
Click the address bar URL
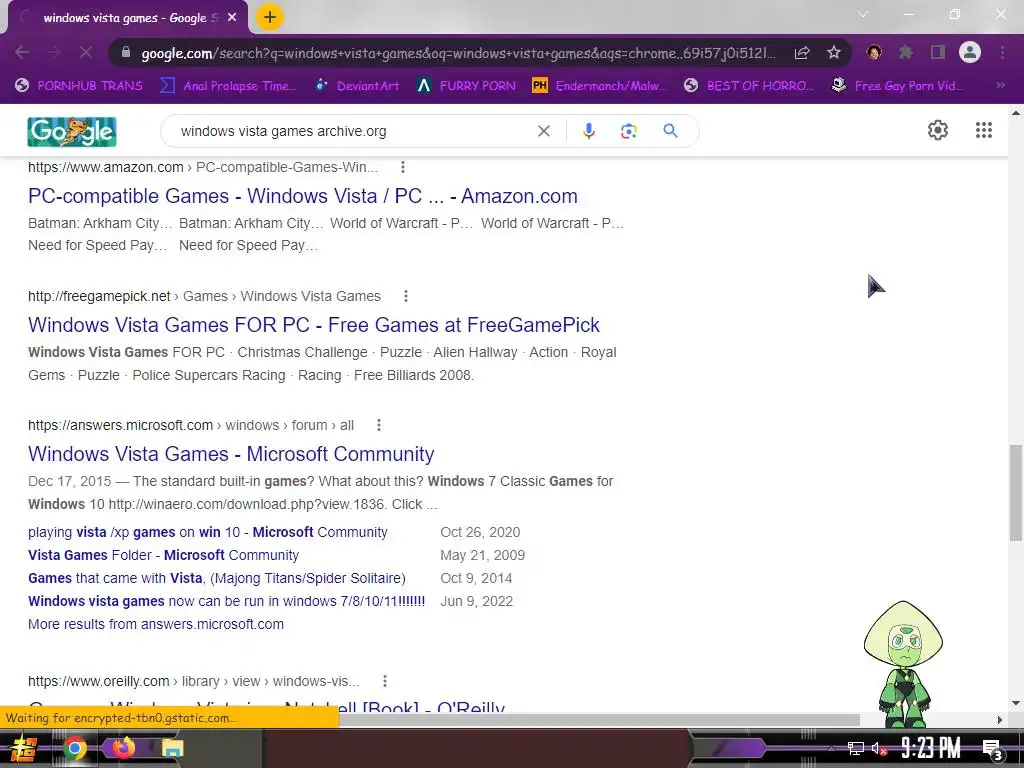tap(457, 53)
